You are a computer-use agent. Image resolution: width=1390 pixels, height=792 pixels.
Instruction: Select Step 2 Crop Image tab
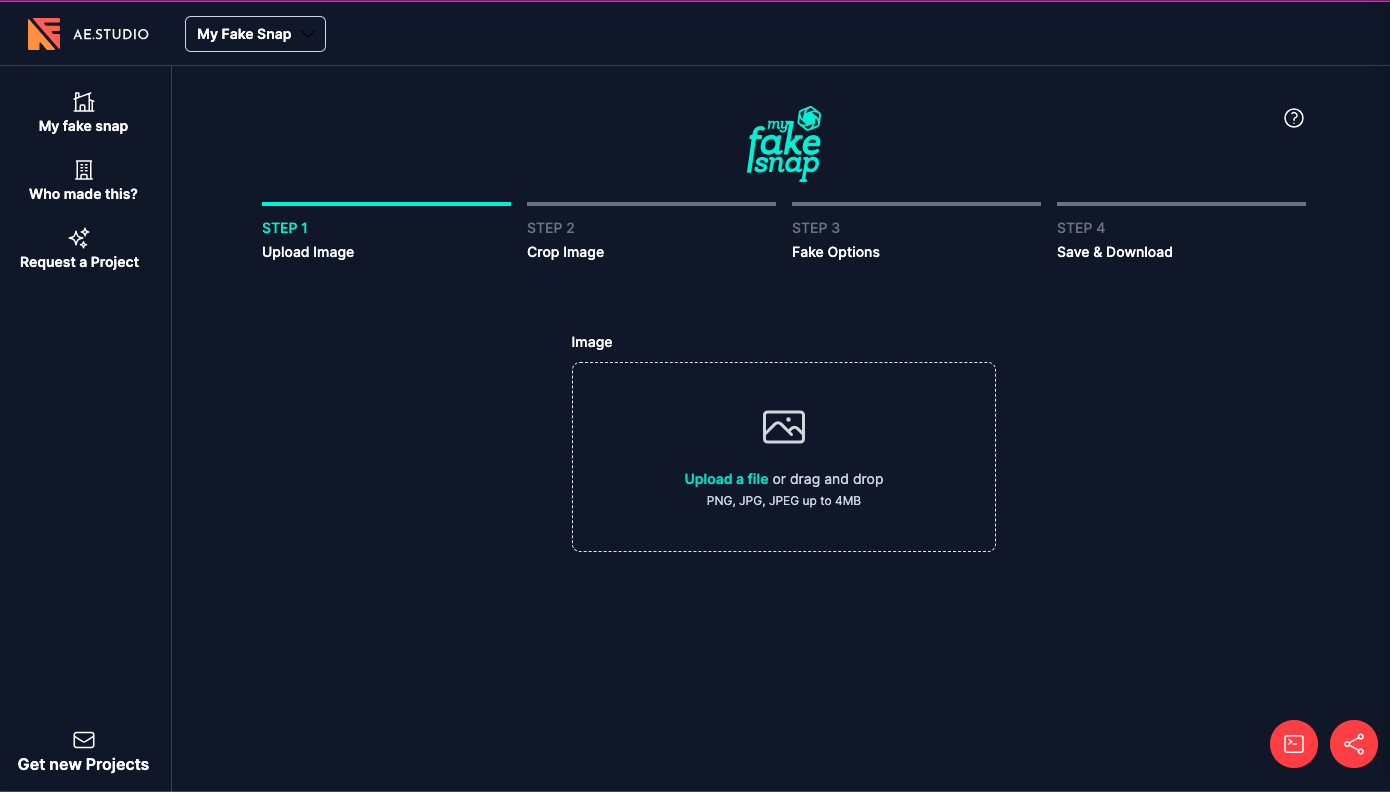[565, 240]
